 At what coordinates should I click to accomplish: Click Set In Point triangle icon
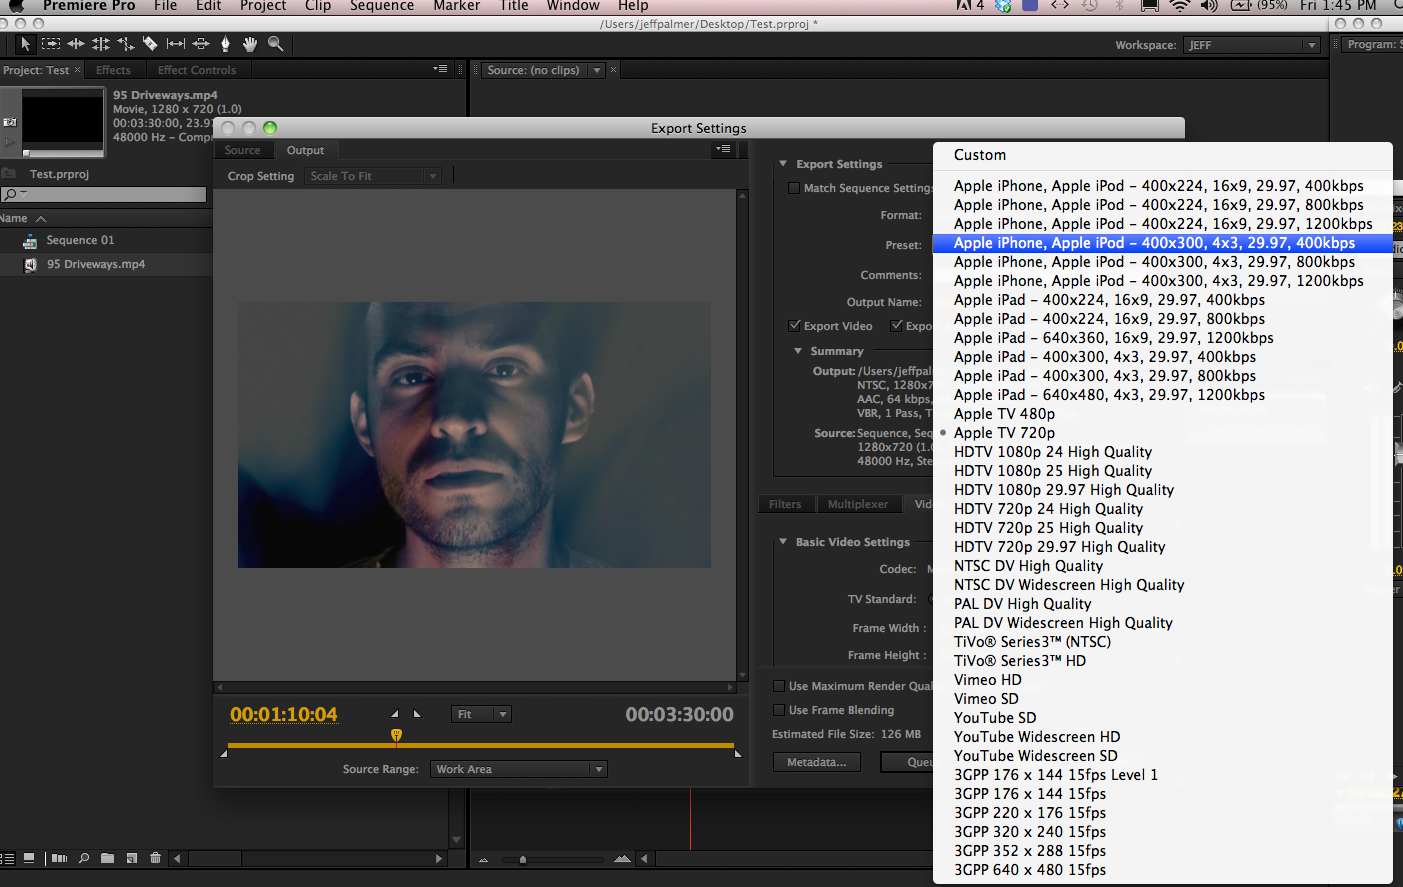click(x=394, y=714)
